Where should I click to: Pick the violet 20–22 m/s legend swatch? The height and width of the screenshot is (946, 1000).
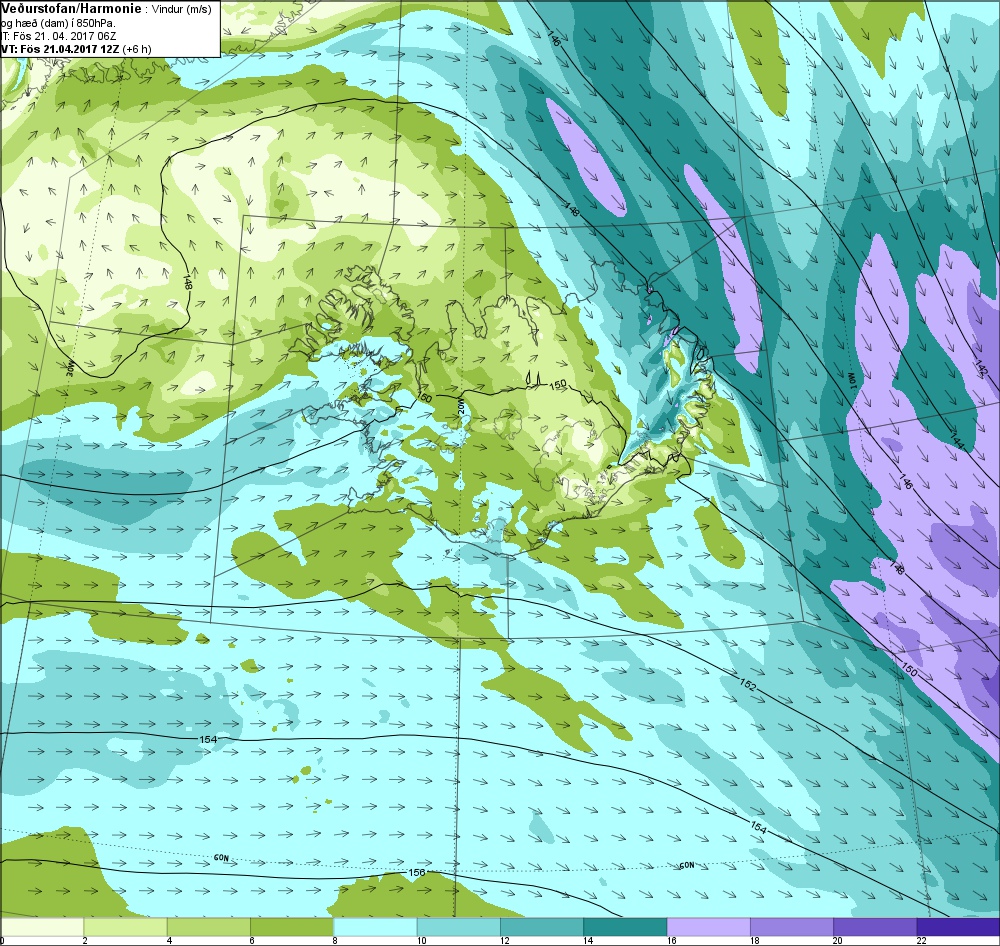point(875,926)
